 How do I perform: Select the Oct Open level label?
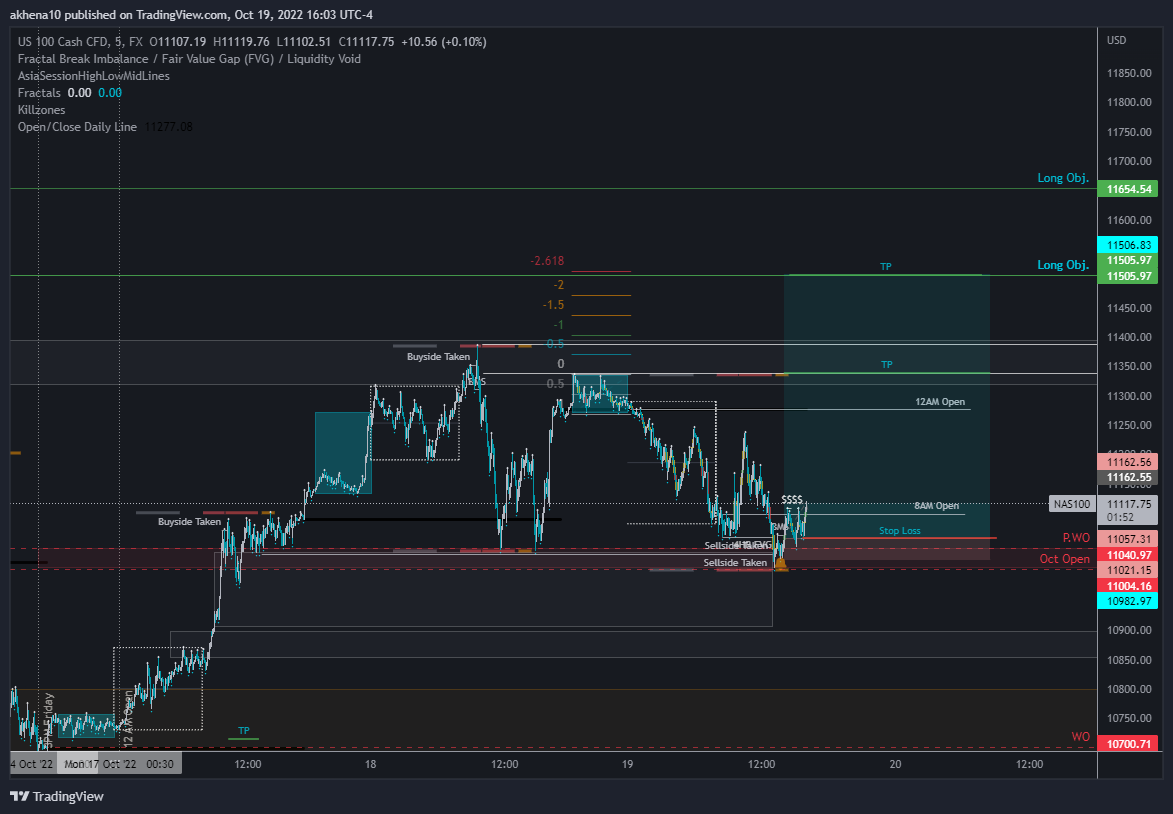click(1065, 559)
